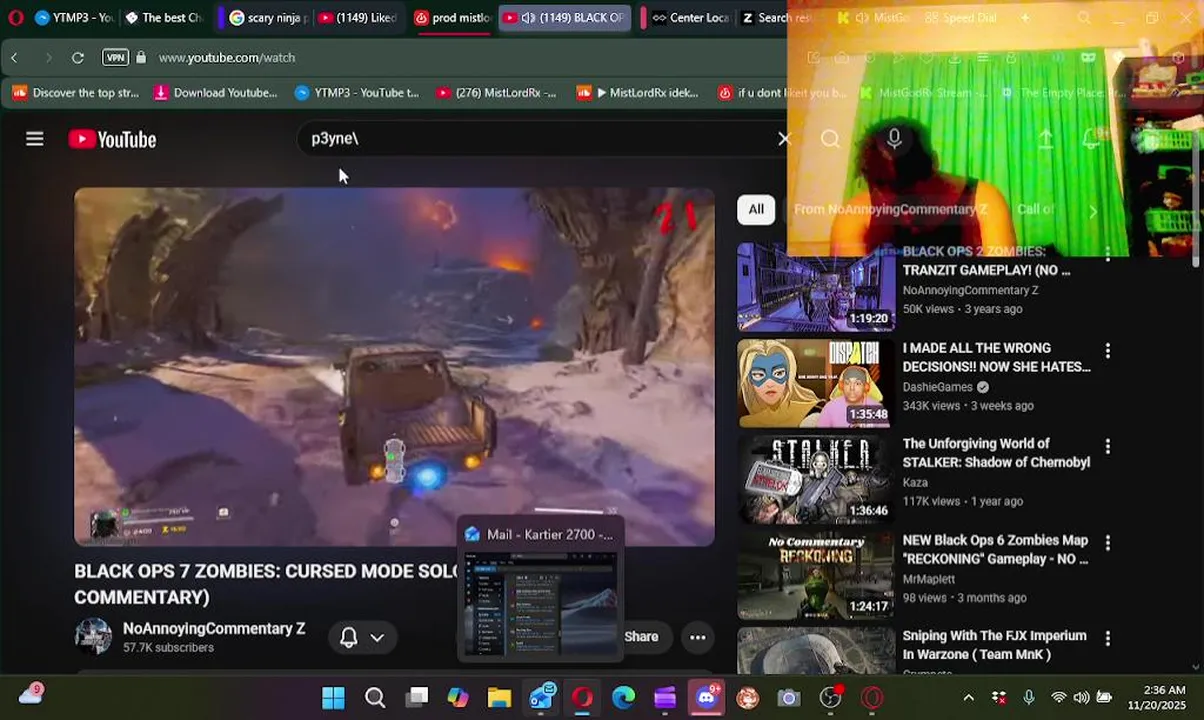Open Windows taskbar search

click(375, 697)
